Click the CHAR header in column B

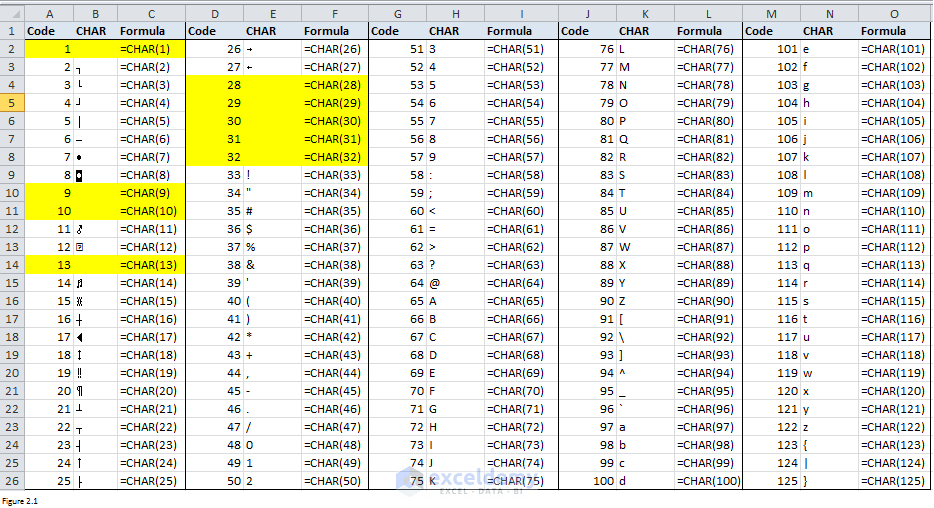(x=95, y=31)
